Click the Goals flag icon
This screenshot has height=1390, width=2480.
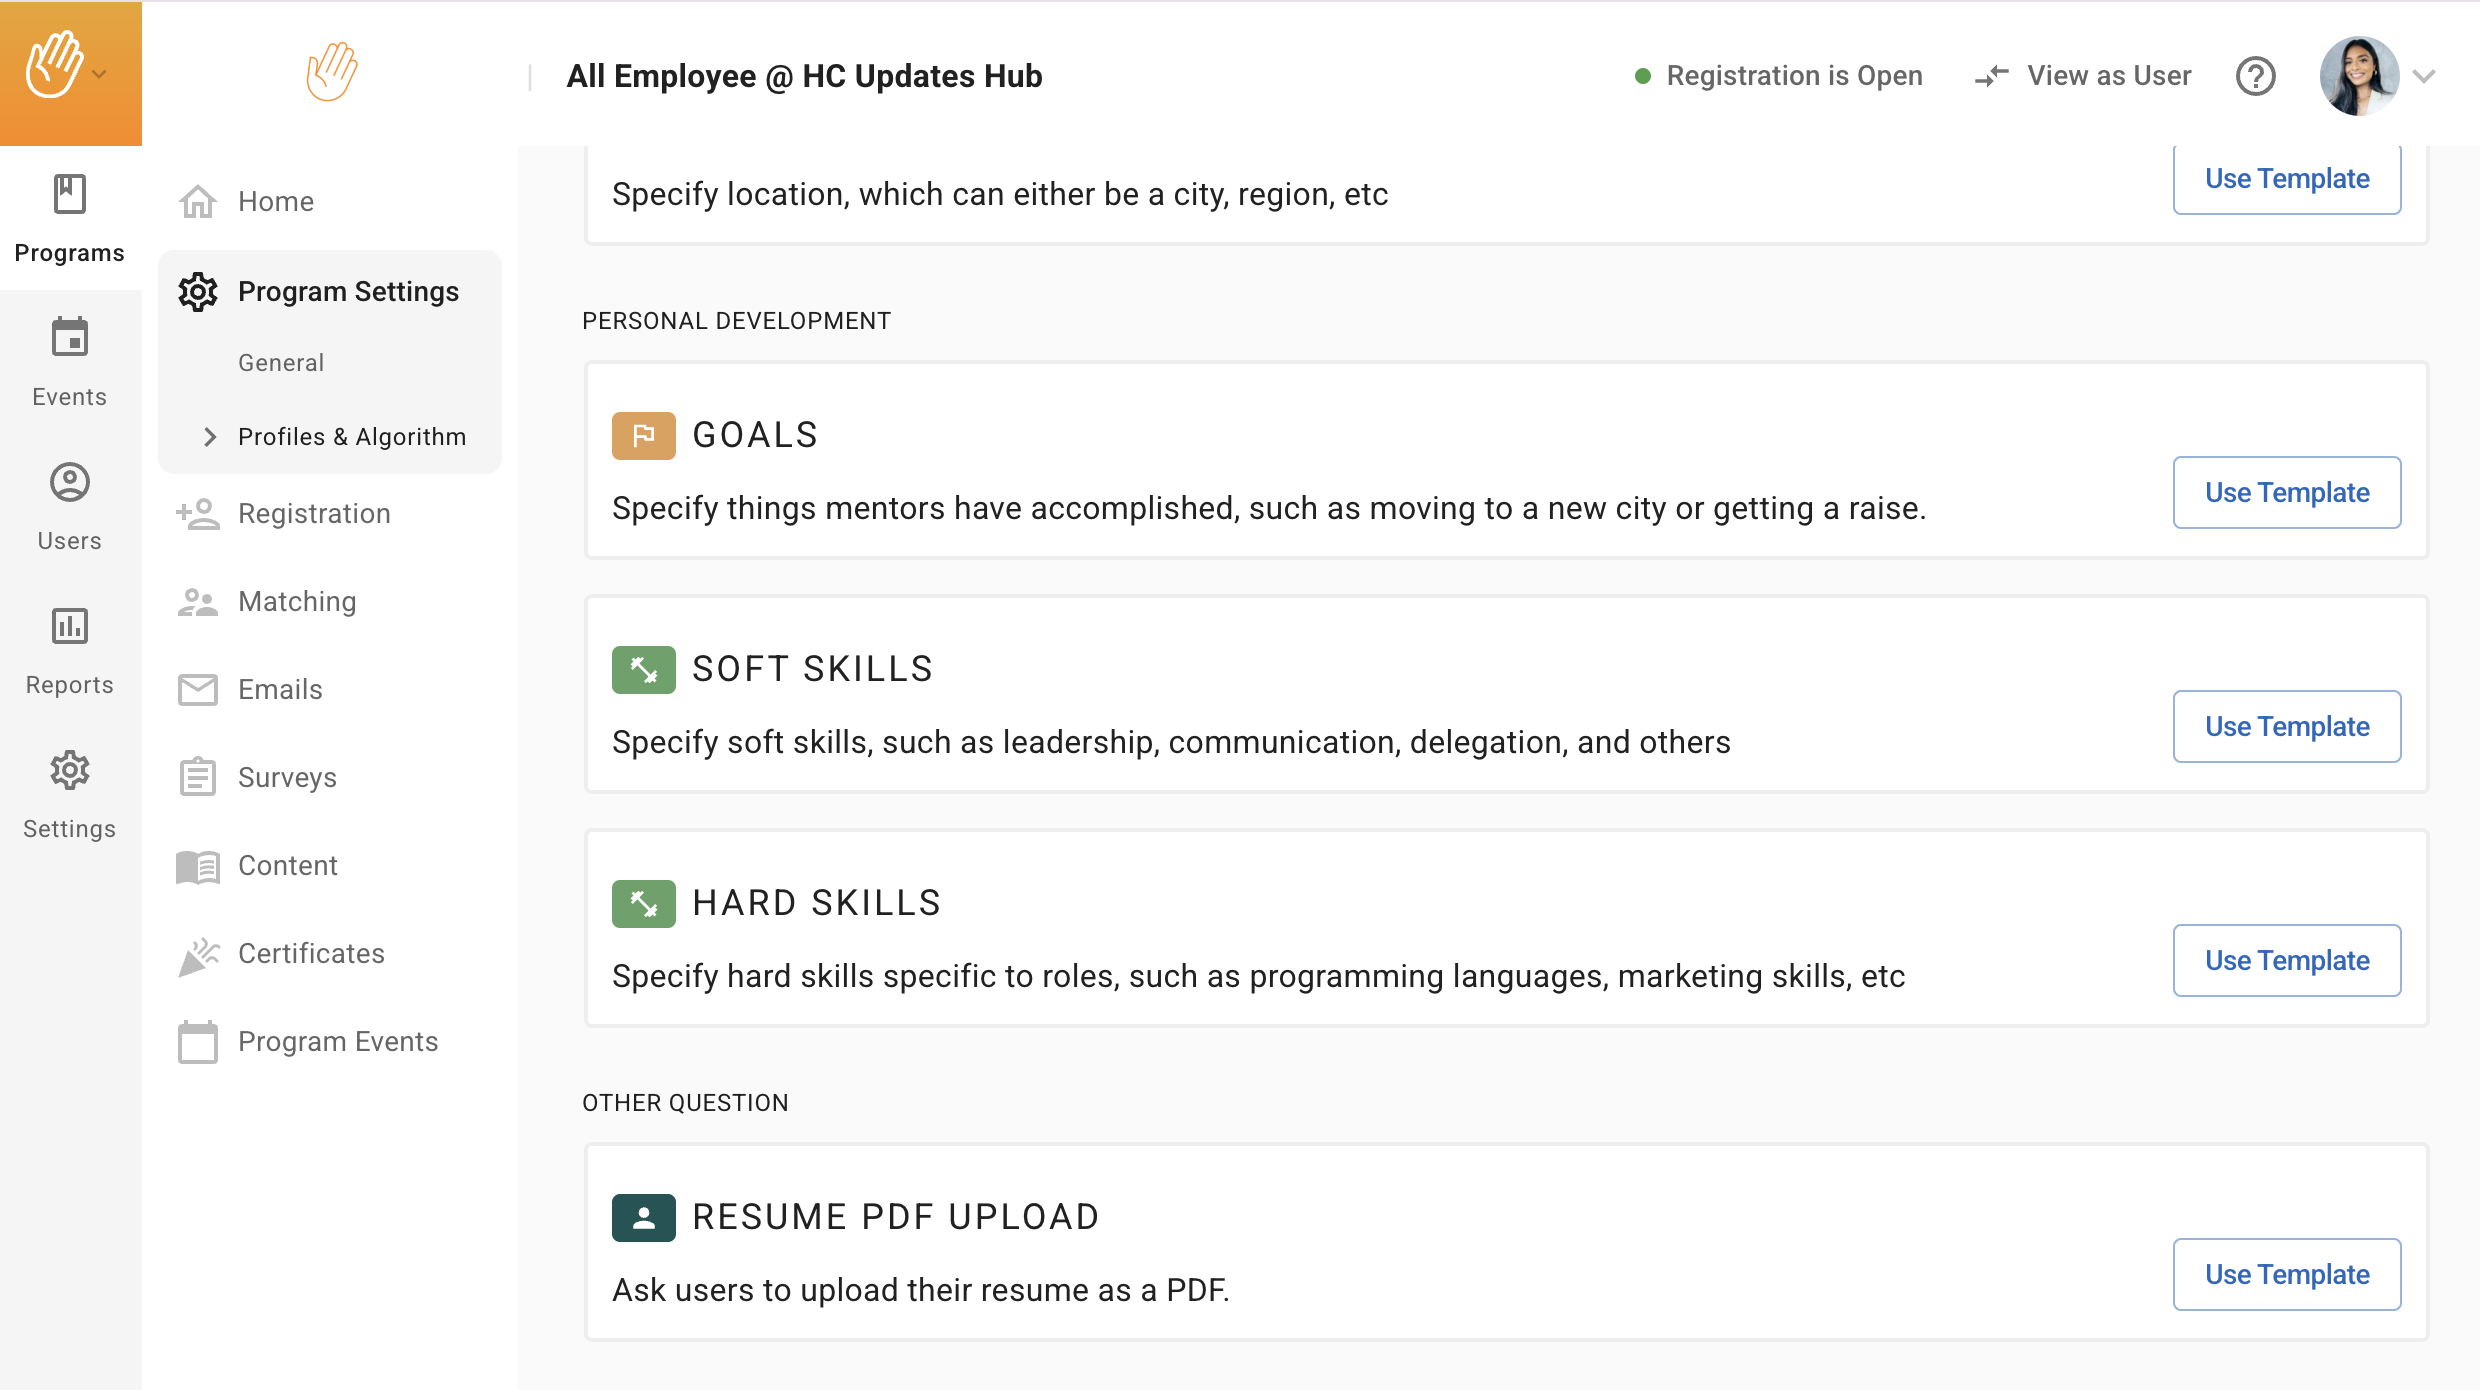643,435
